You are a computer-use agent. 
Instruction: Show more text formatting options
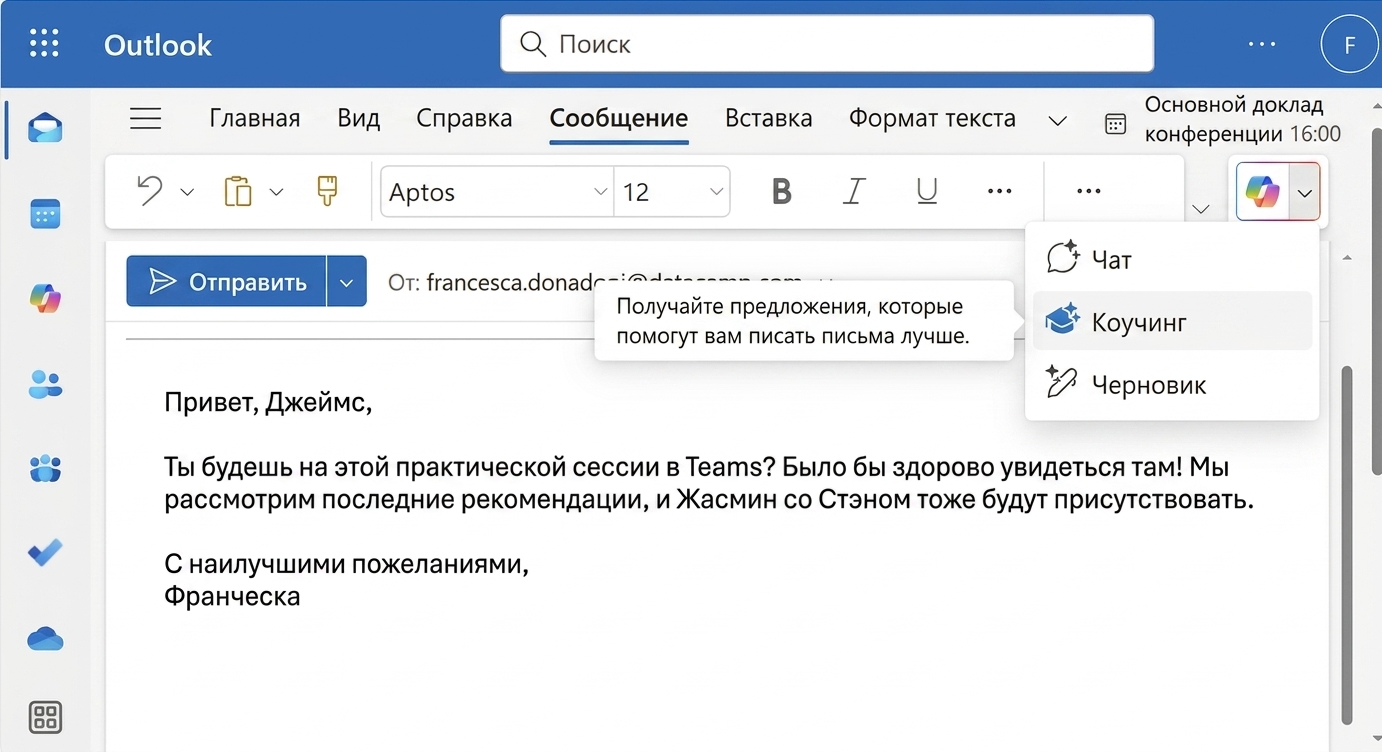999,191
